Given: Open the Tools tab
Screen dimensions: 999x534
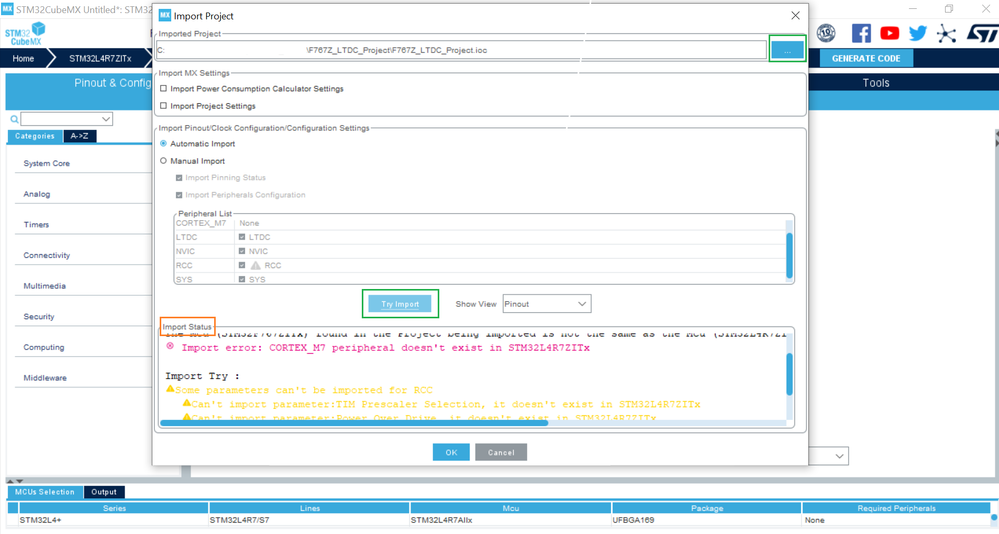Looking at the screenshot, I should click(x=875, y=83).
